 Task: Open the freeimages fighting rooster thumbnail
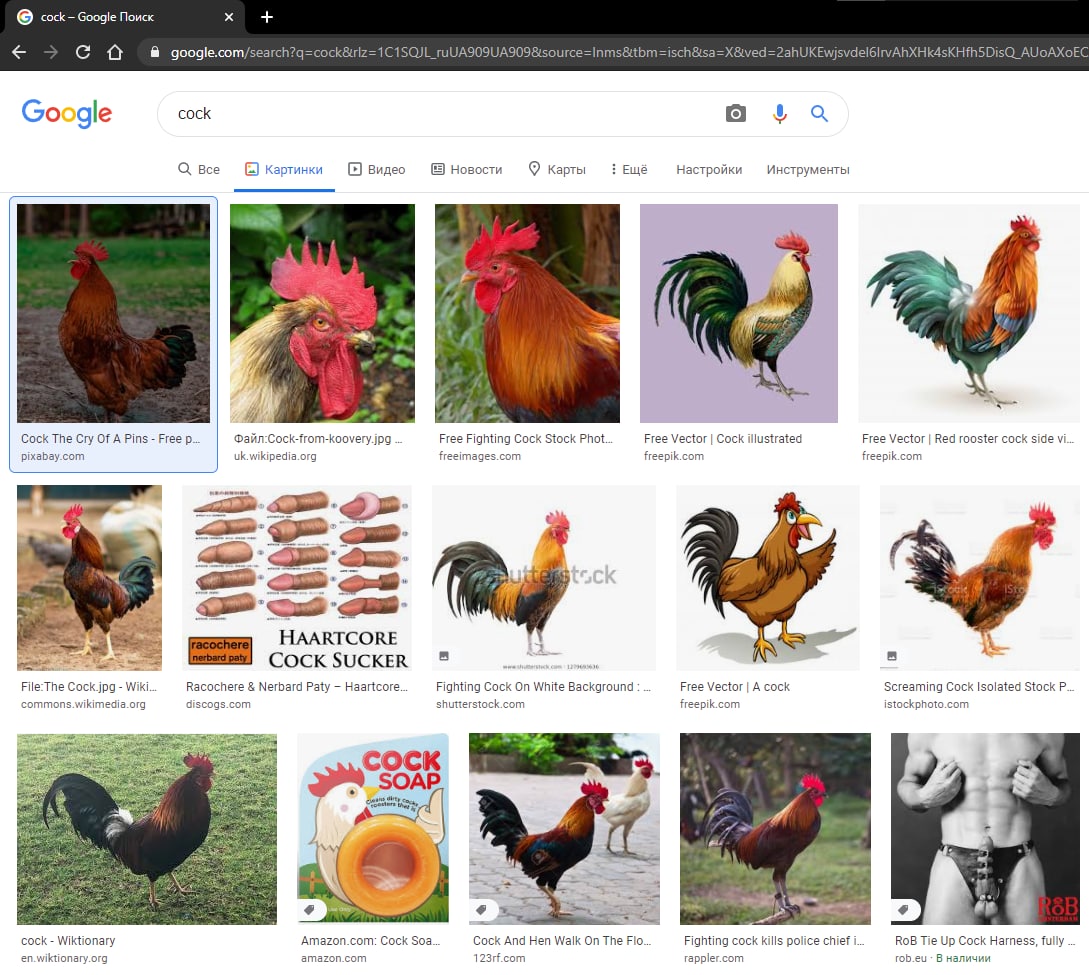tap(527, 313)
